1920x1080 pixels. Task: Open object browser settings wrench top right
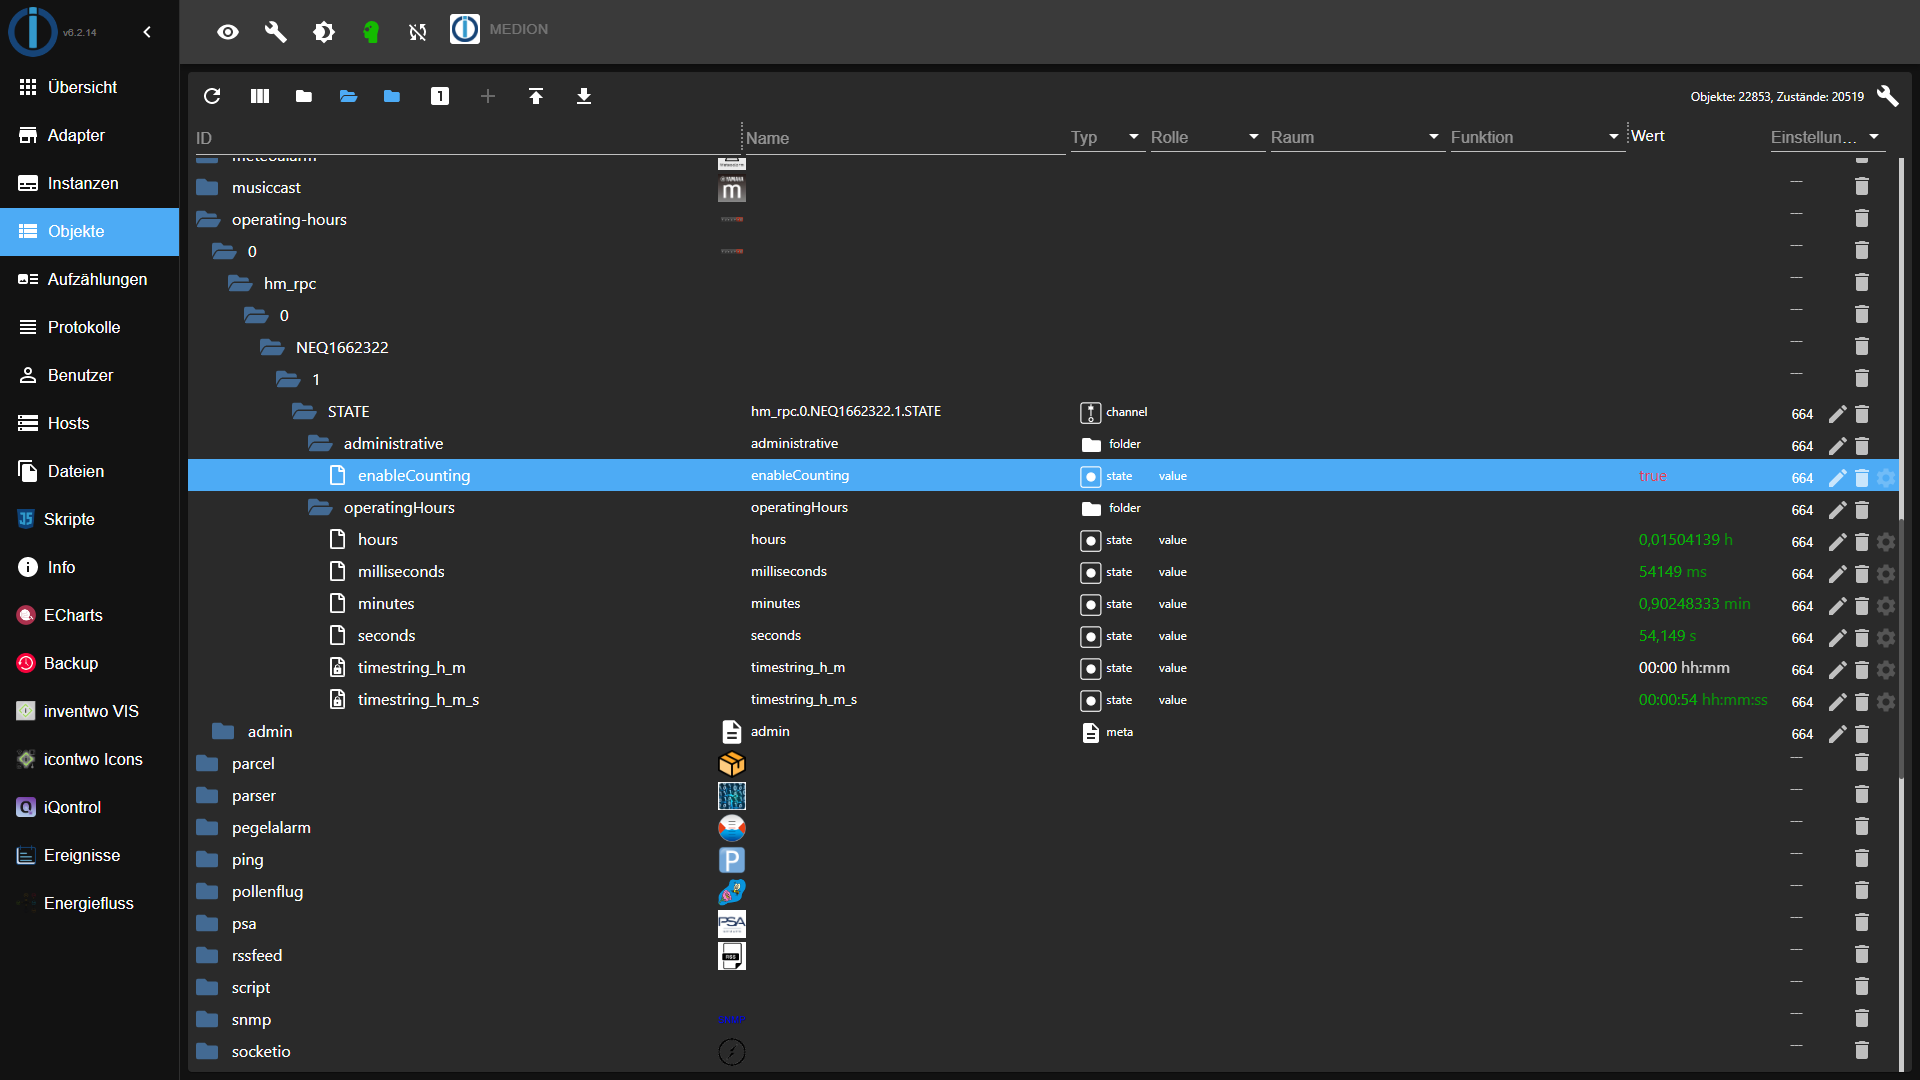[1887, 96]
